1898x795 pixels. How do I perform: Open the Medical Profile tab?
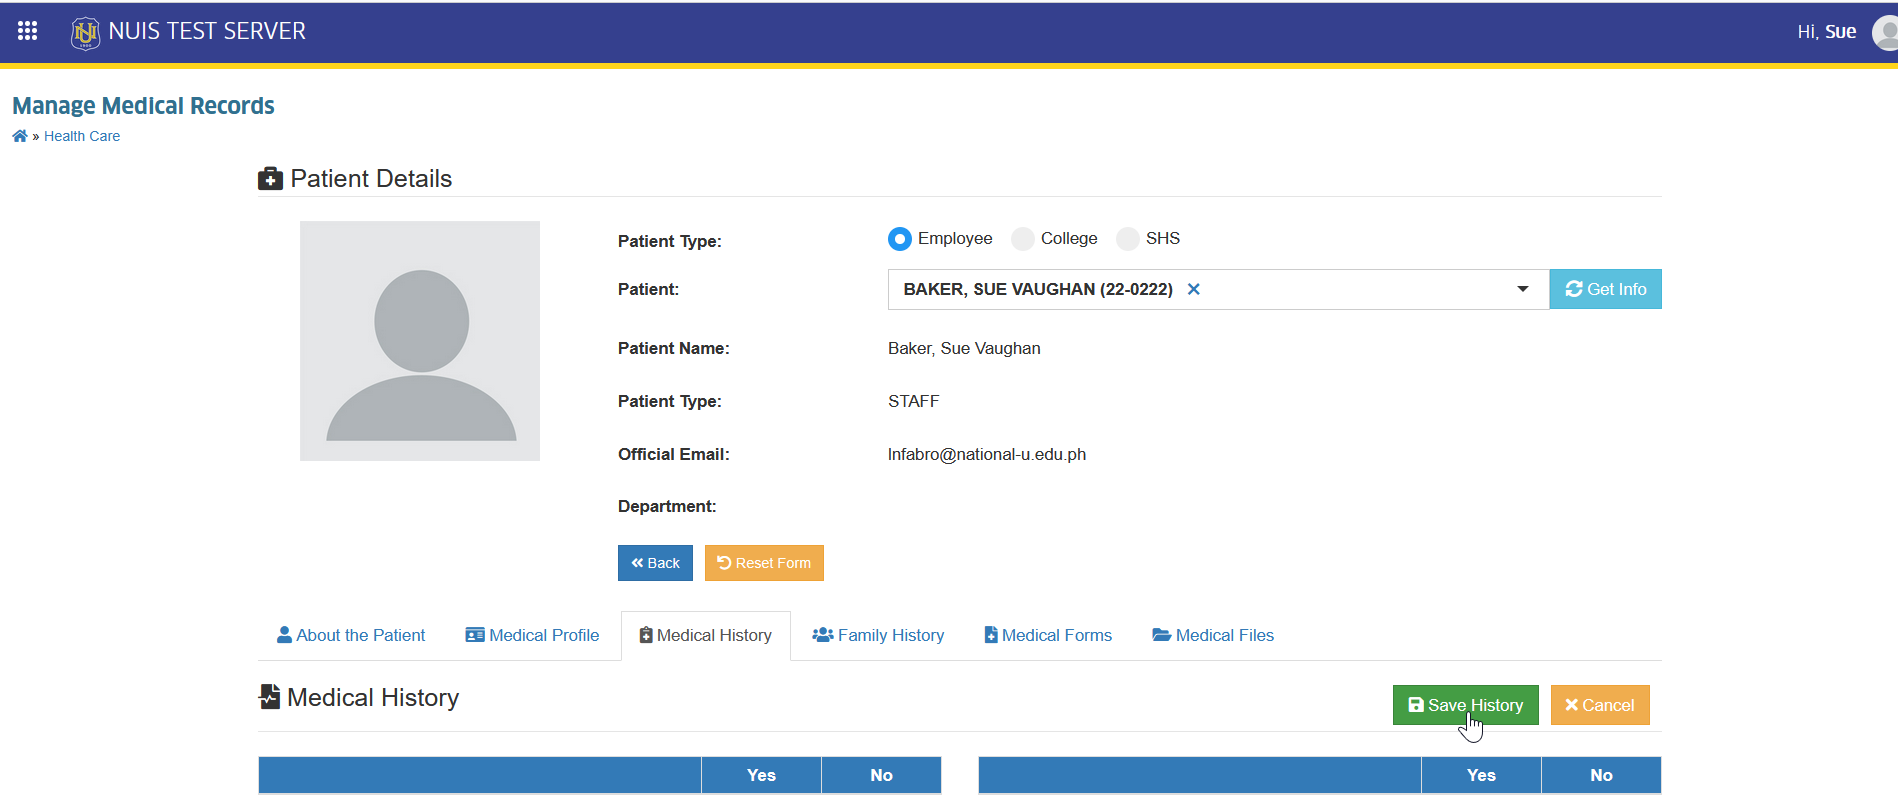pos(532,635)
